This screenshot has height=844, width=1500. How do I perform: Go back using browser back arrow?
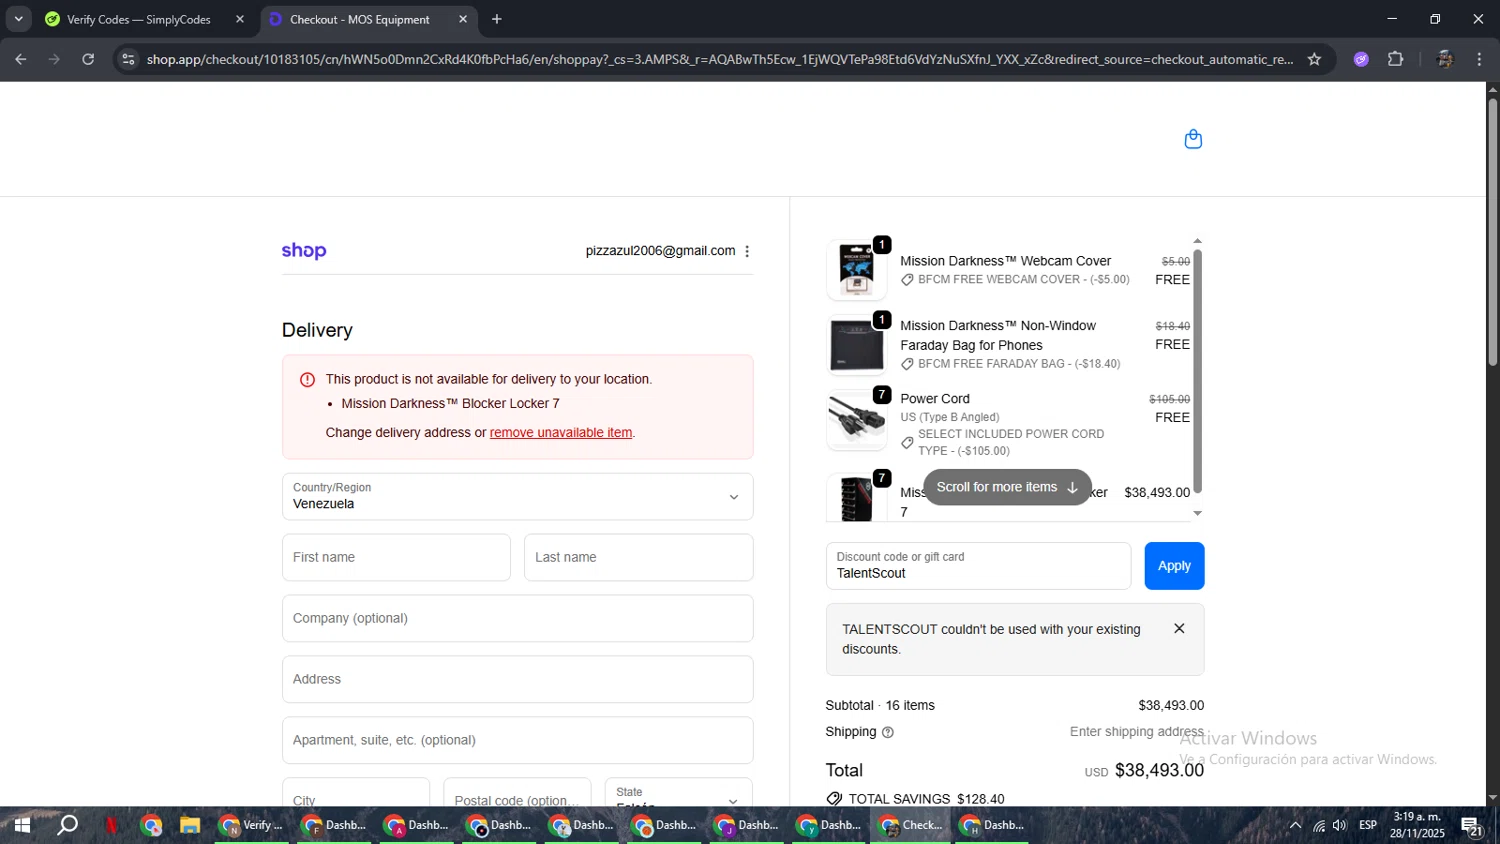pos(21,59)
